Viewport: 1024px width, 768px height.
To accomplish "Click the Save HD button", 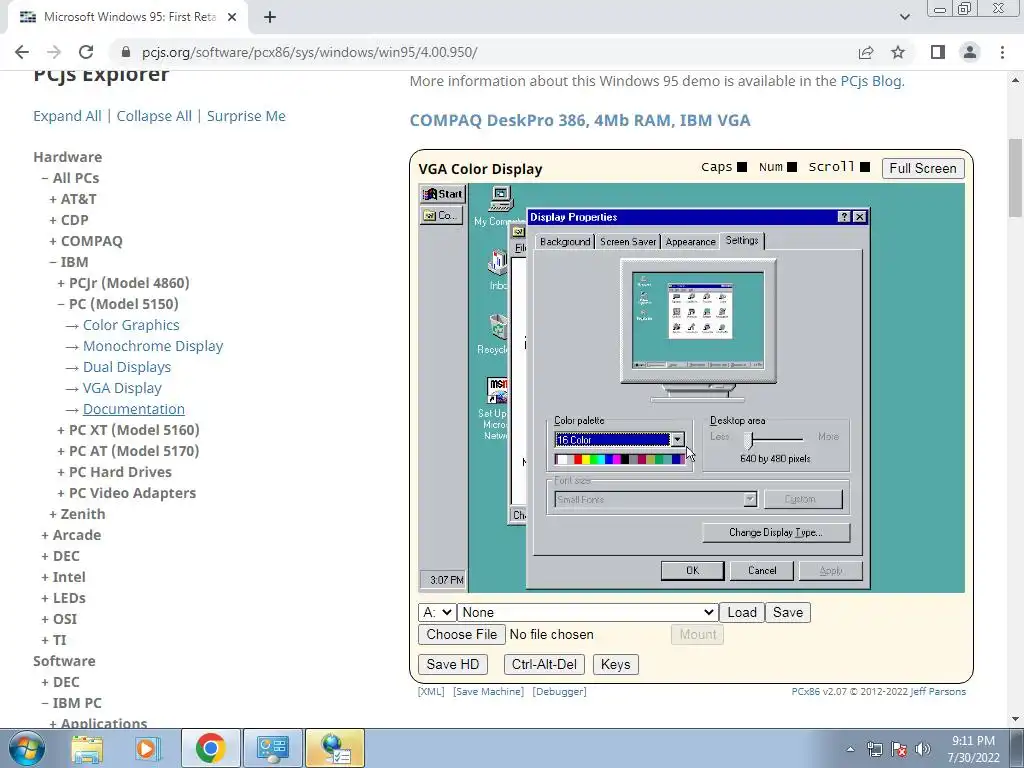I will coord(453,664).
